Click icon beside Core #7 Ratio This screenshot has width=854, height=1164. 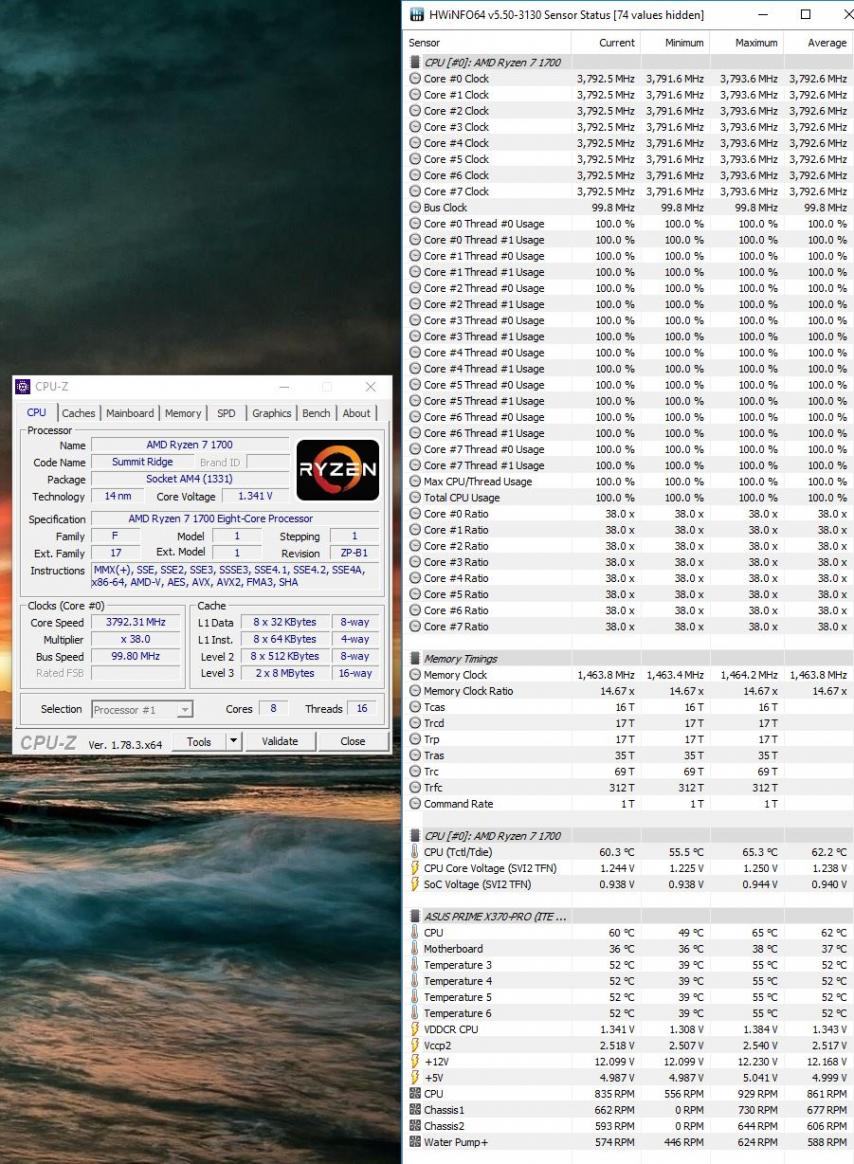pos(415,627)
